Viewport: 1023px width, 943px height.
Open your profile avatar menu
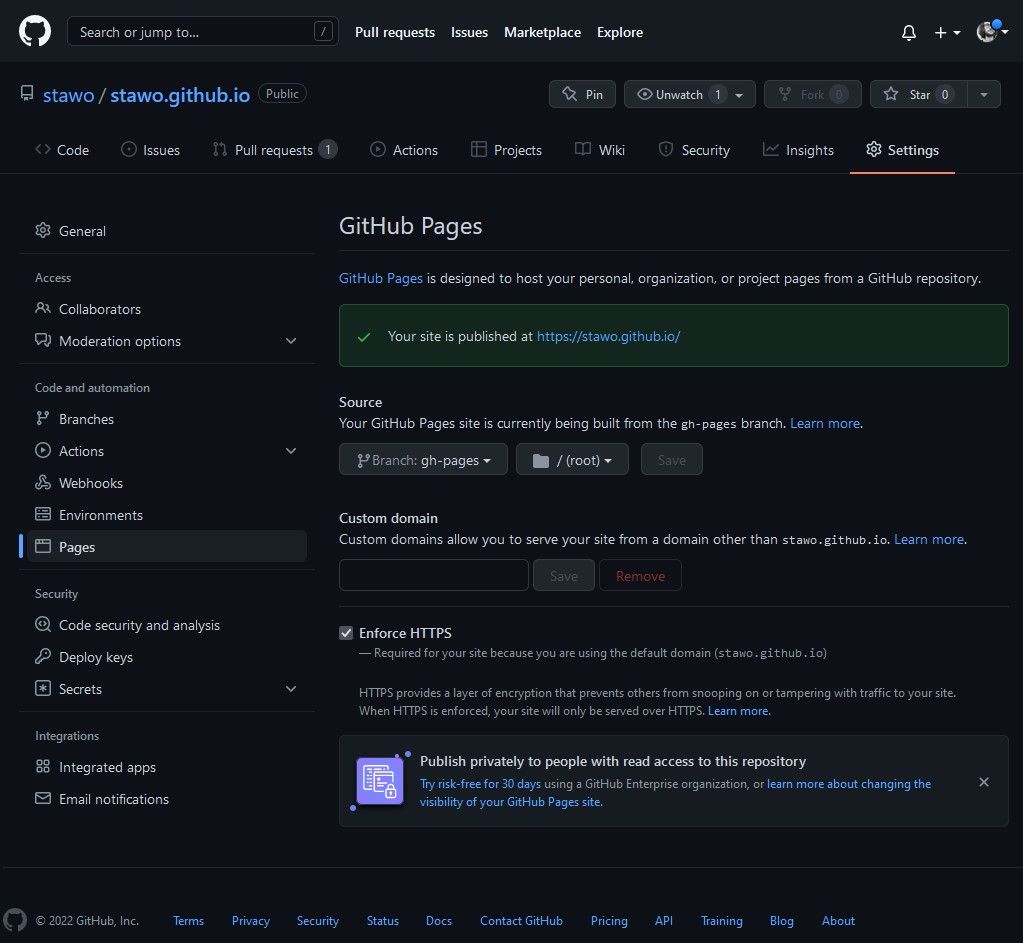tap(985, 32)
